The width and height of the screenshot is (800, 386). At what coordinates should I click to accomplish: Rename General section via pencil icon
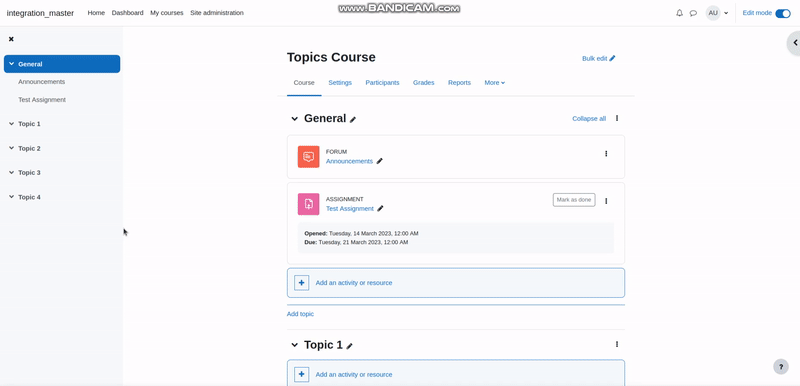point(353,119)
